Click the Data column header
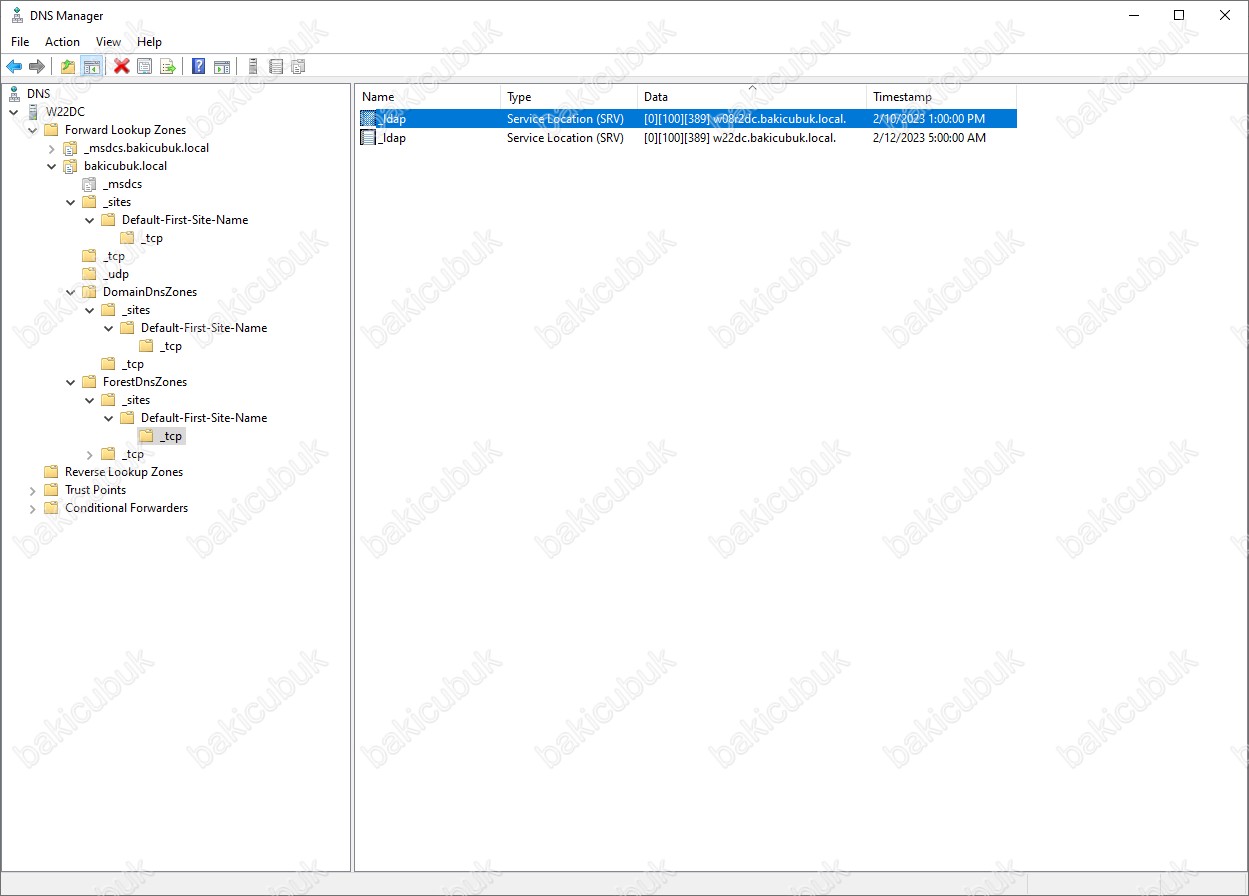Image resolution: width=1249 pixels, height=896 pixels. point(655,97)
